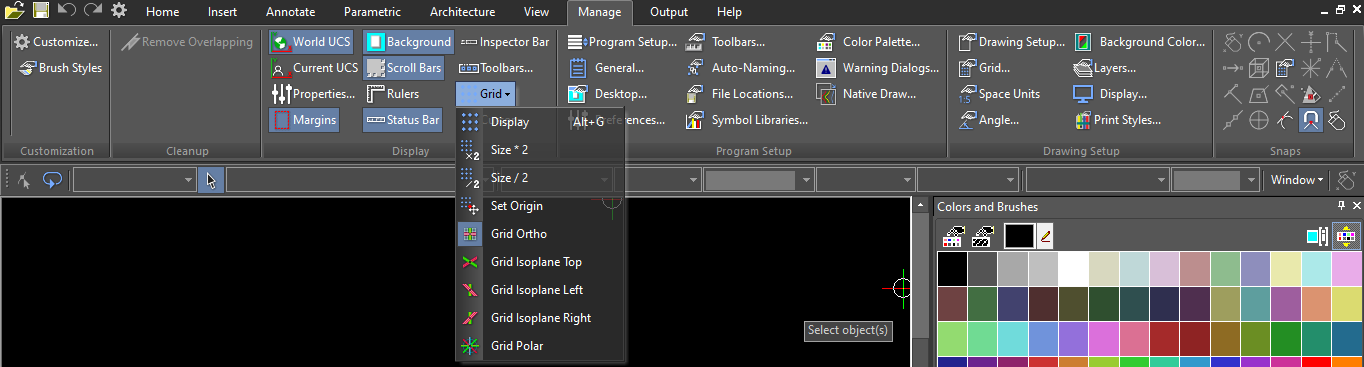This screenshot has width=1364, height=367.
Task: Open Properties... in Display group
Action: pos(313,94)
